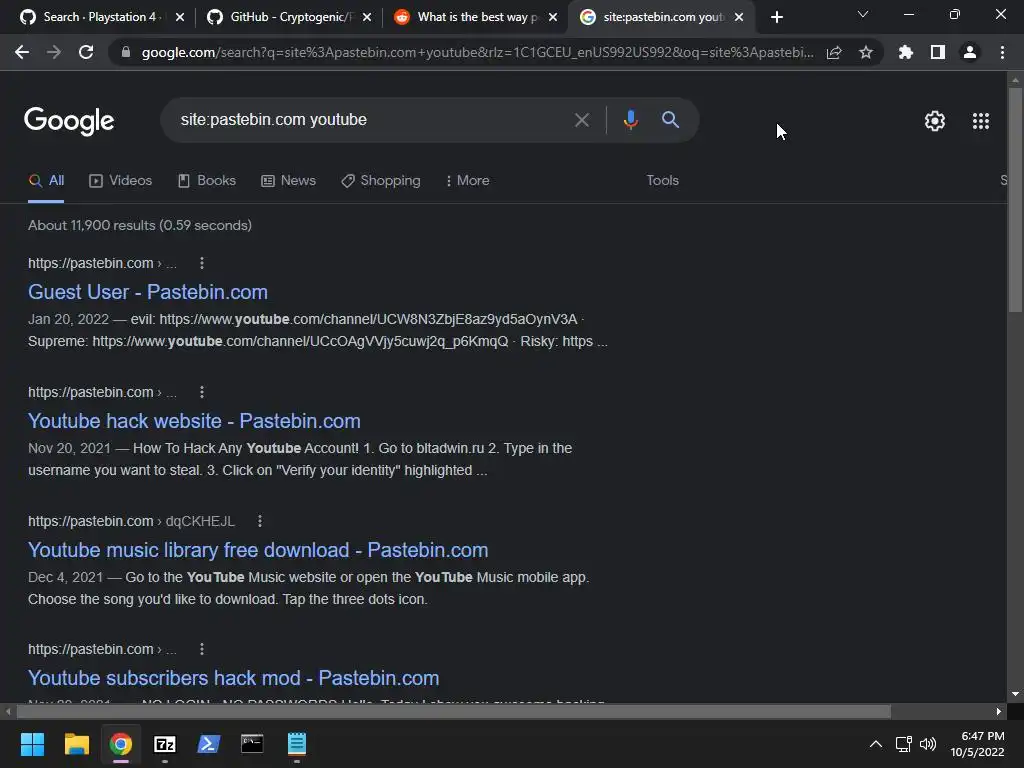Image resolution: width=1024 pixels, height=768 pixels.
Task: Launch PowerShell from the taskbar
Action: (x=208, y=744)
